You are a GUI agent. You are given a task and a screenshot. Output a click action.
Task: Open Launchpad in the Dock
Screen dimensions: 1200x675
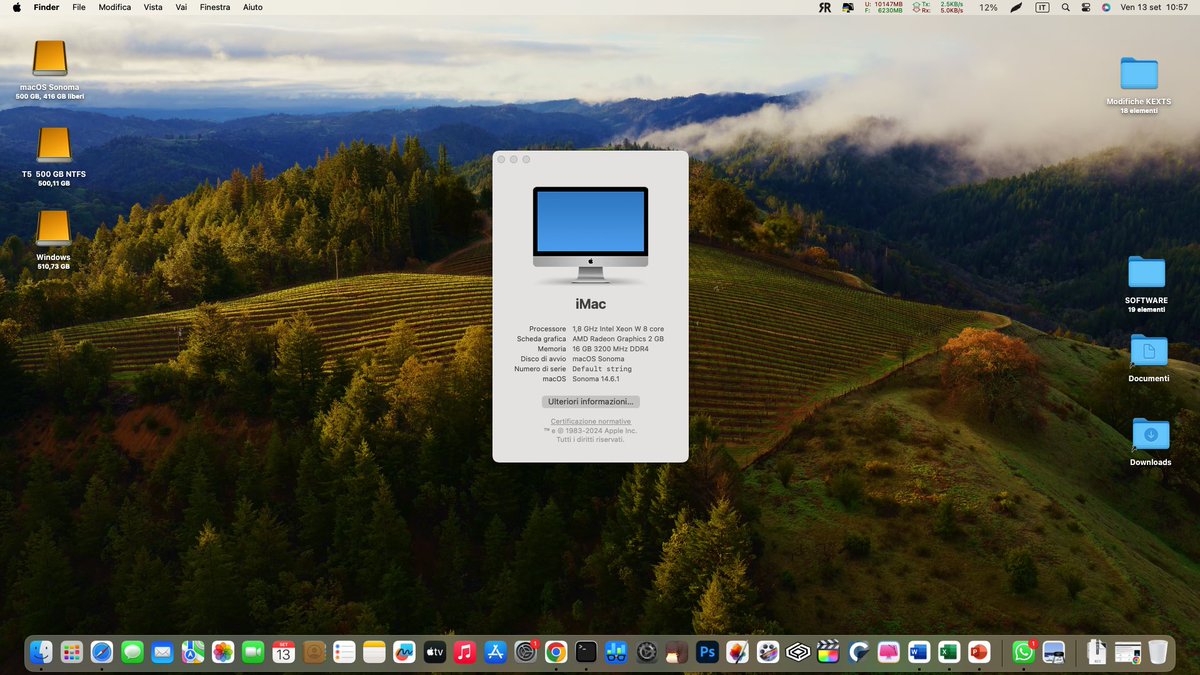[x=71, y=652]
